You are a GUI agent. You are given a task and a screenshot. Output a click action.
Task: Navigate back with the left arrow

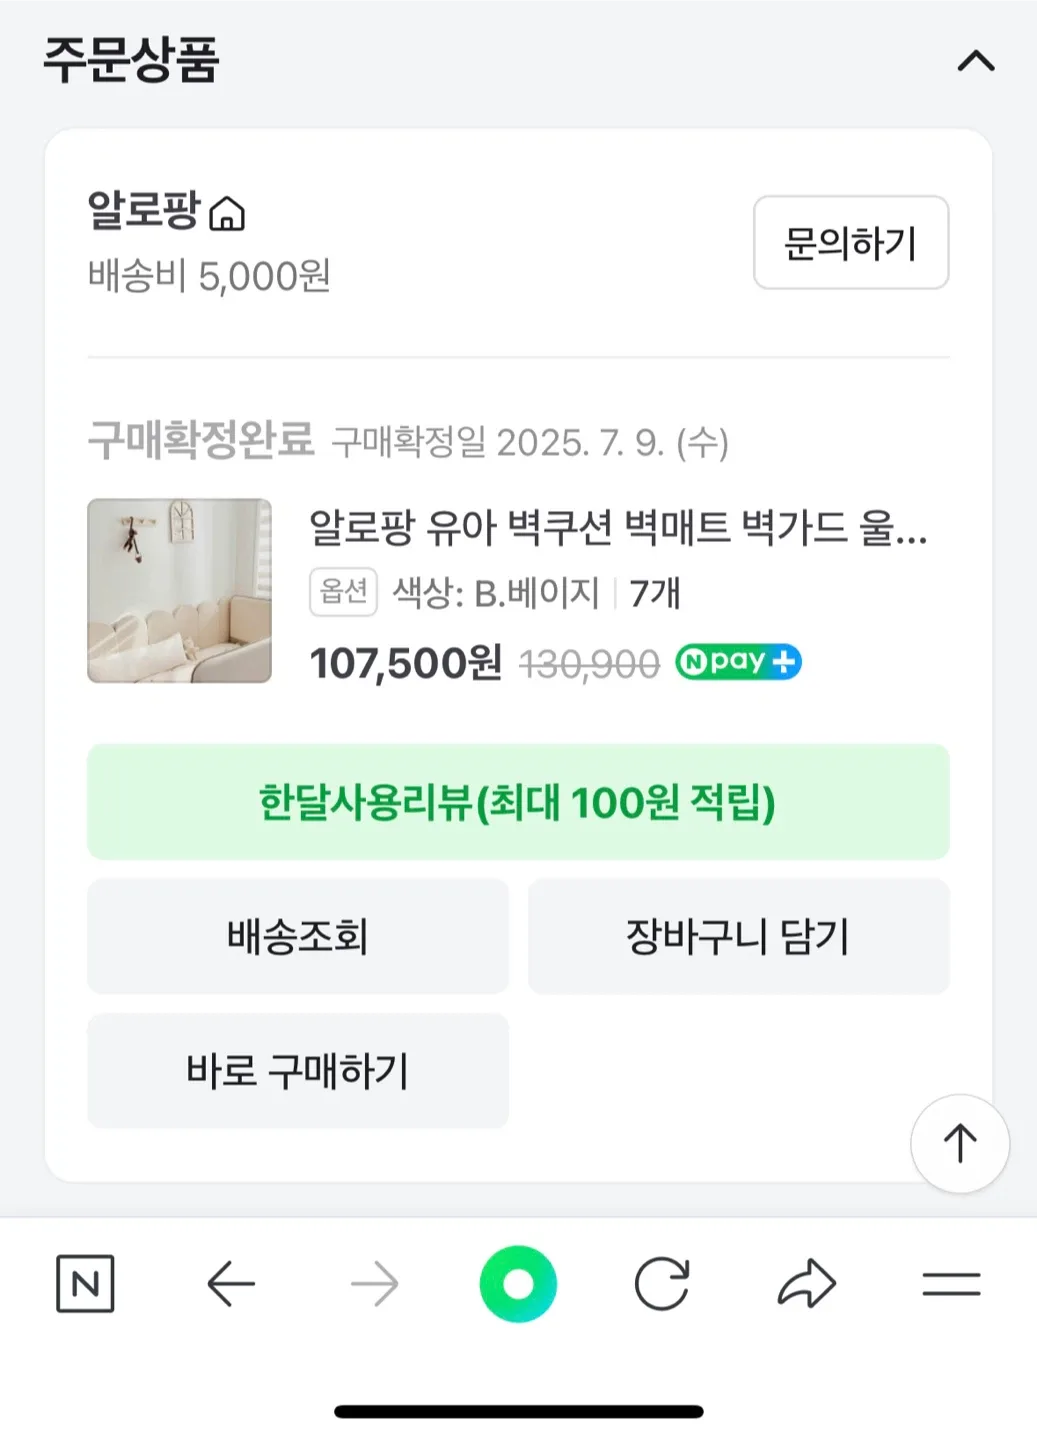click(231, 1283)
